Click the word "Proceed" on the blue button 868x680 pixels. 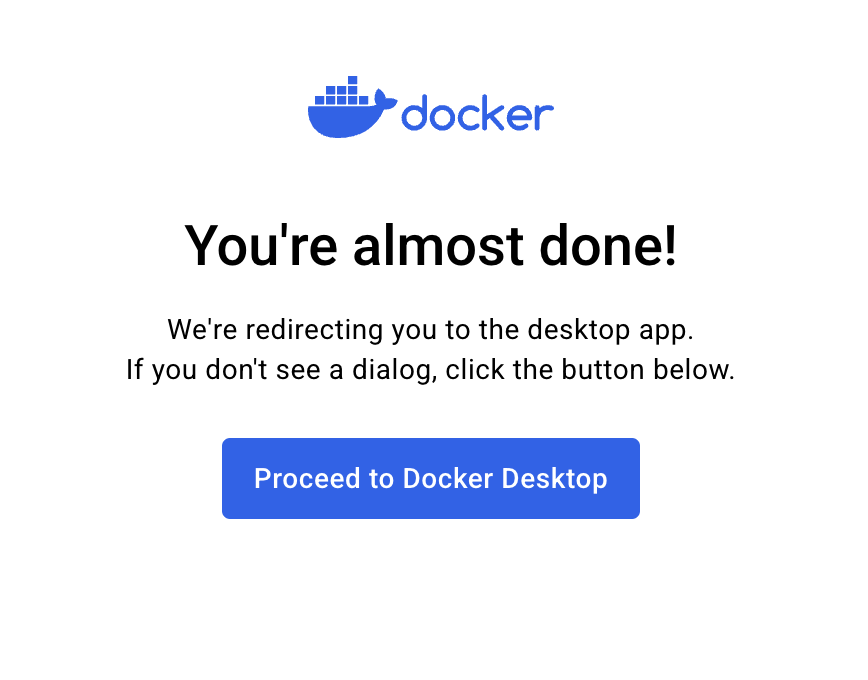307,478
